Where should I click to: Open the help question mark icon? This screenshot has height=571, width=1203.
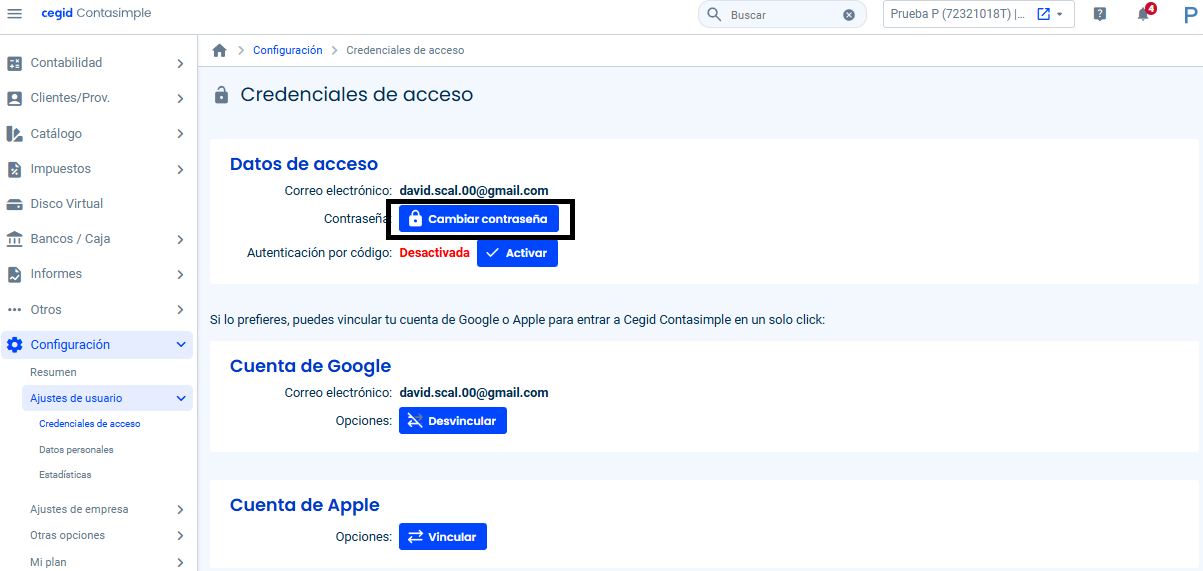point(1100,14)
